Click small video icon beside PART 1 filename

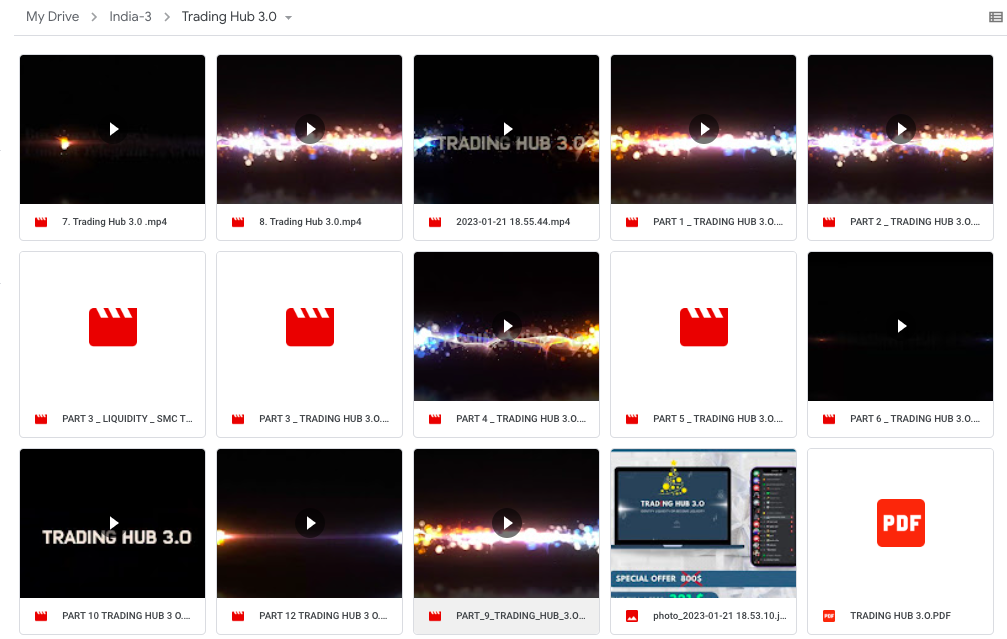[632, 222]
